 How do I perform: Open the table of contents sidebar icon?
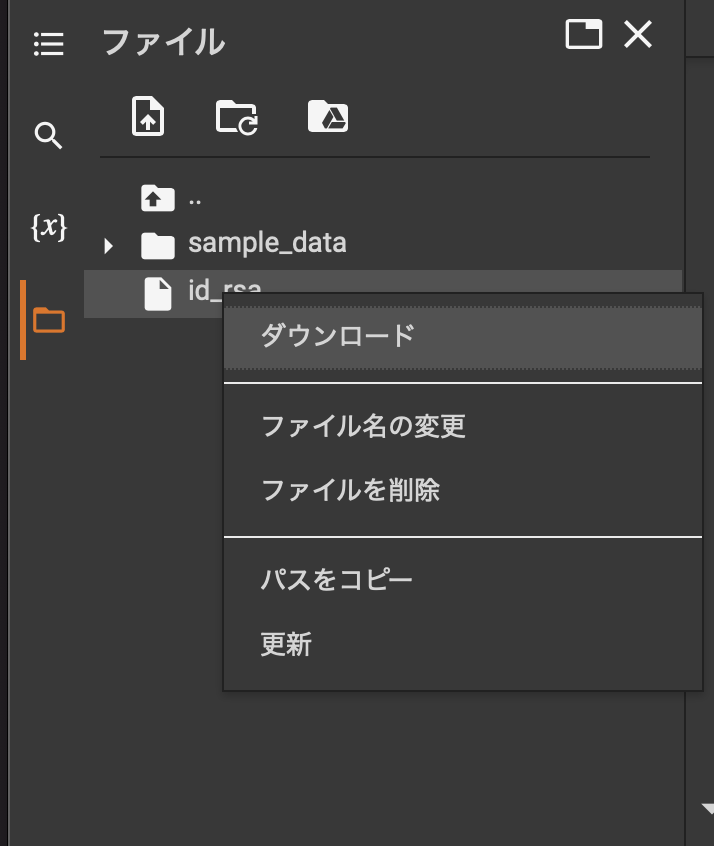[48, 44]
